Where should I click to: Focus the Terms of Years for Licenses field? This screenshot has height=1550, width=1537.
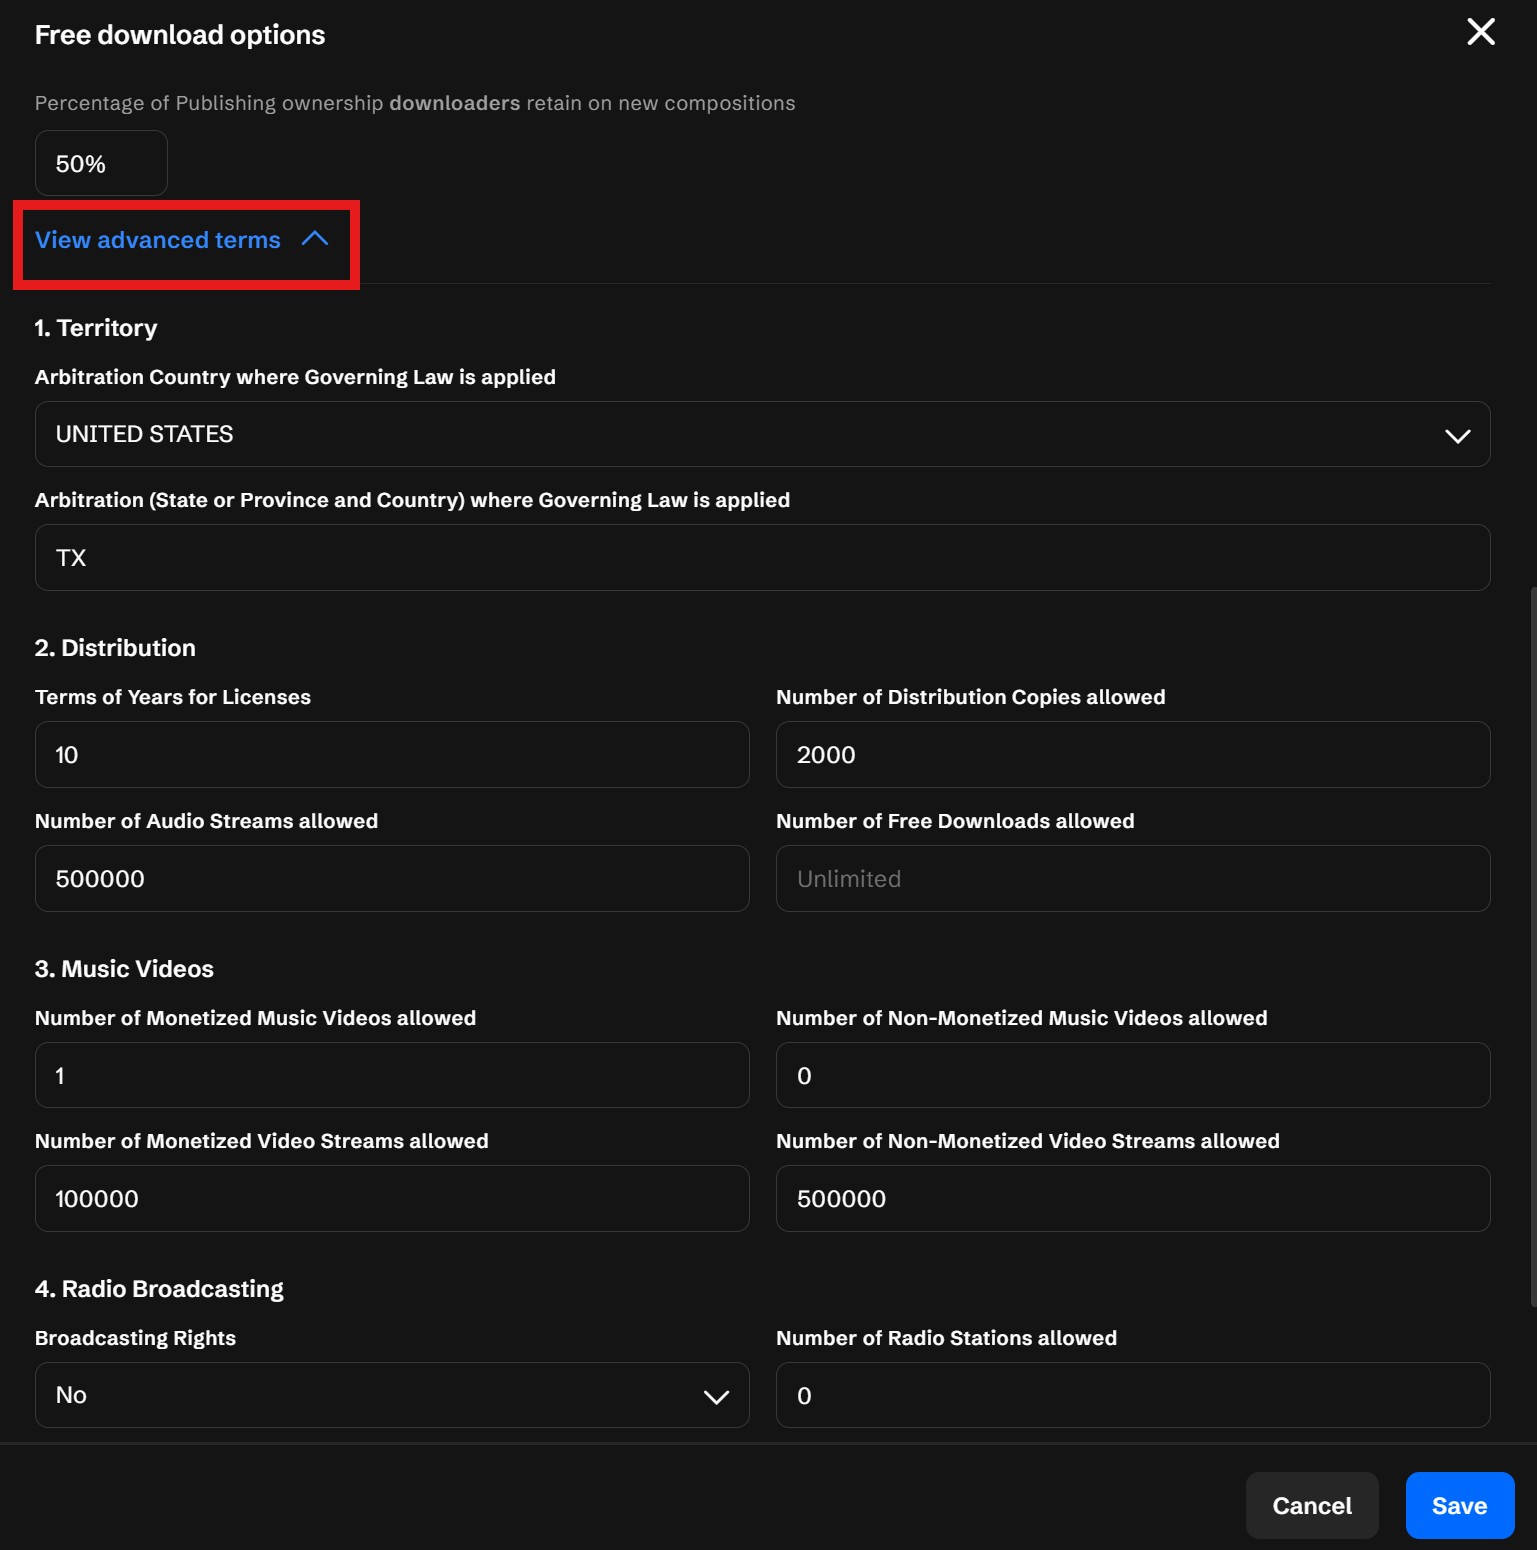coord(391,755)
